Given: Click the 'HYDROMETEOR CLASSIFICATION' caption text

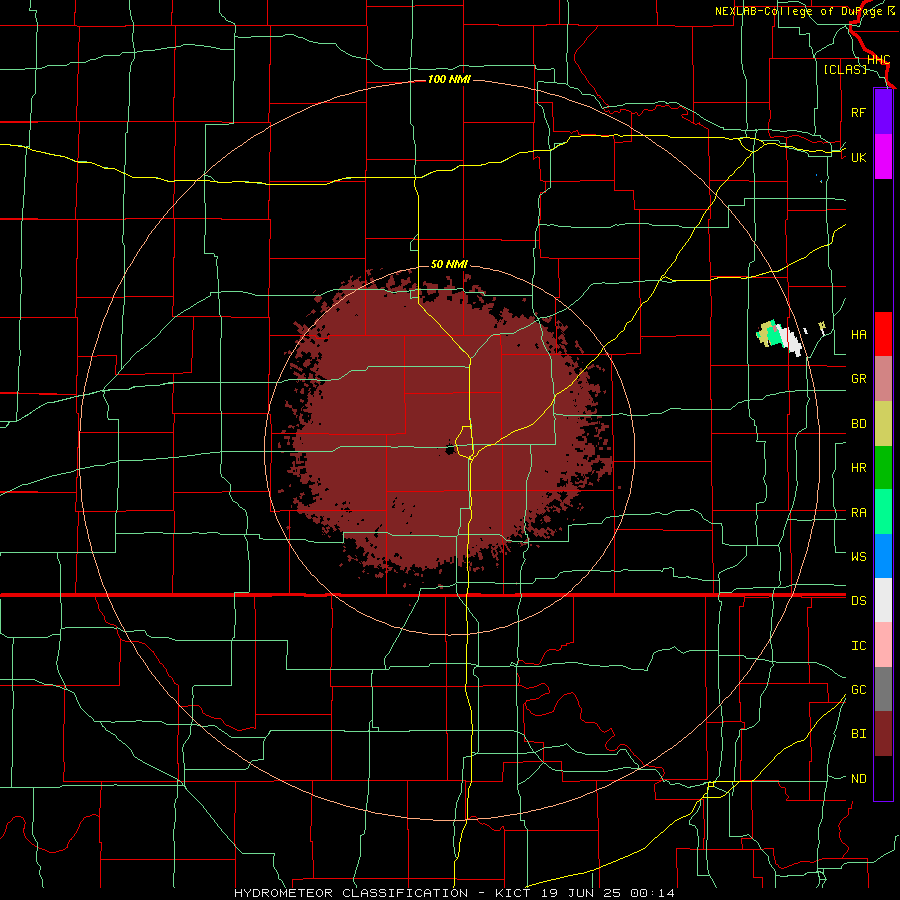Looking at the screenshot, I should (x=351, y=893).
